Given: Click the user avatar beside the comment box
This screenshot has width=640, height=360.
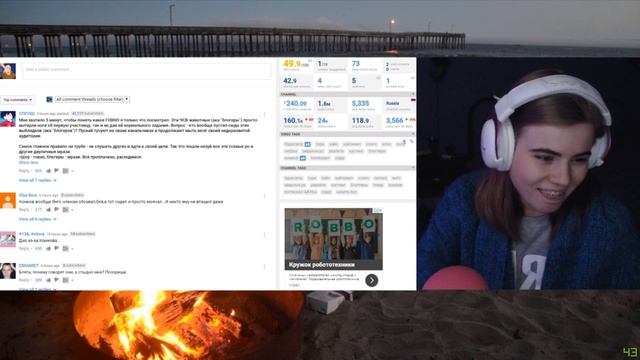Looking at the screenshot, I should tap(8, 71).
